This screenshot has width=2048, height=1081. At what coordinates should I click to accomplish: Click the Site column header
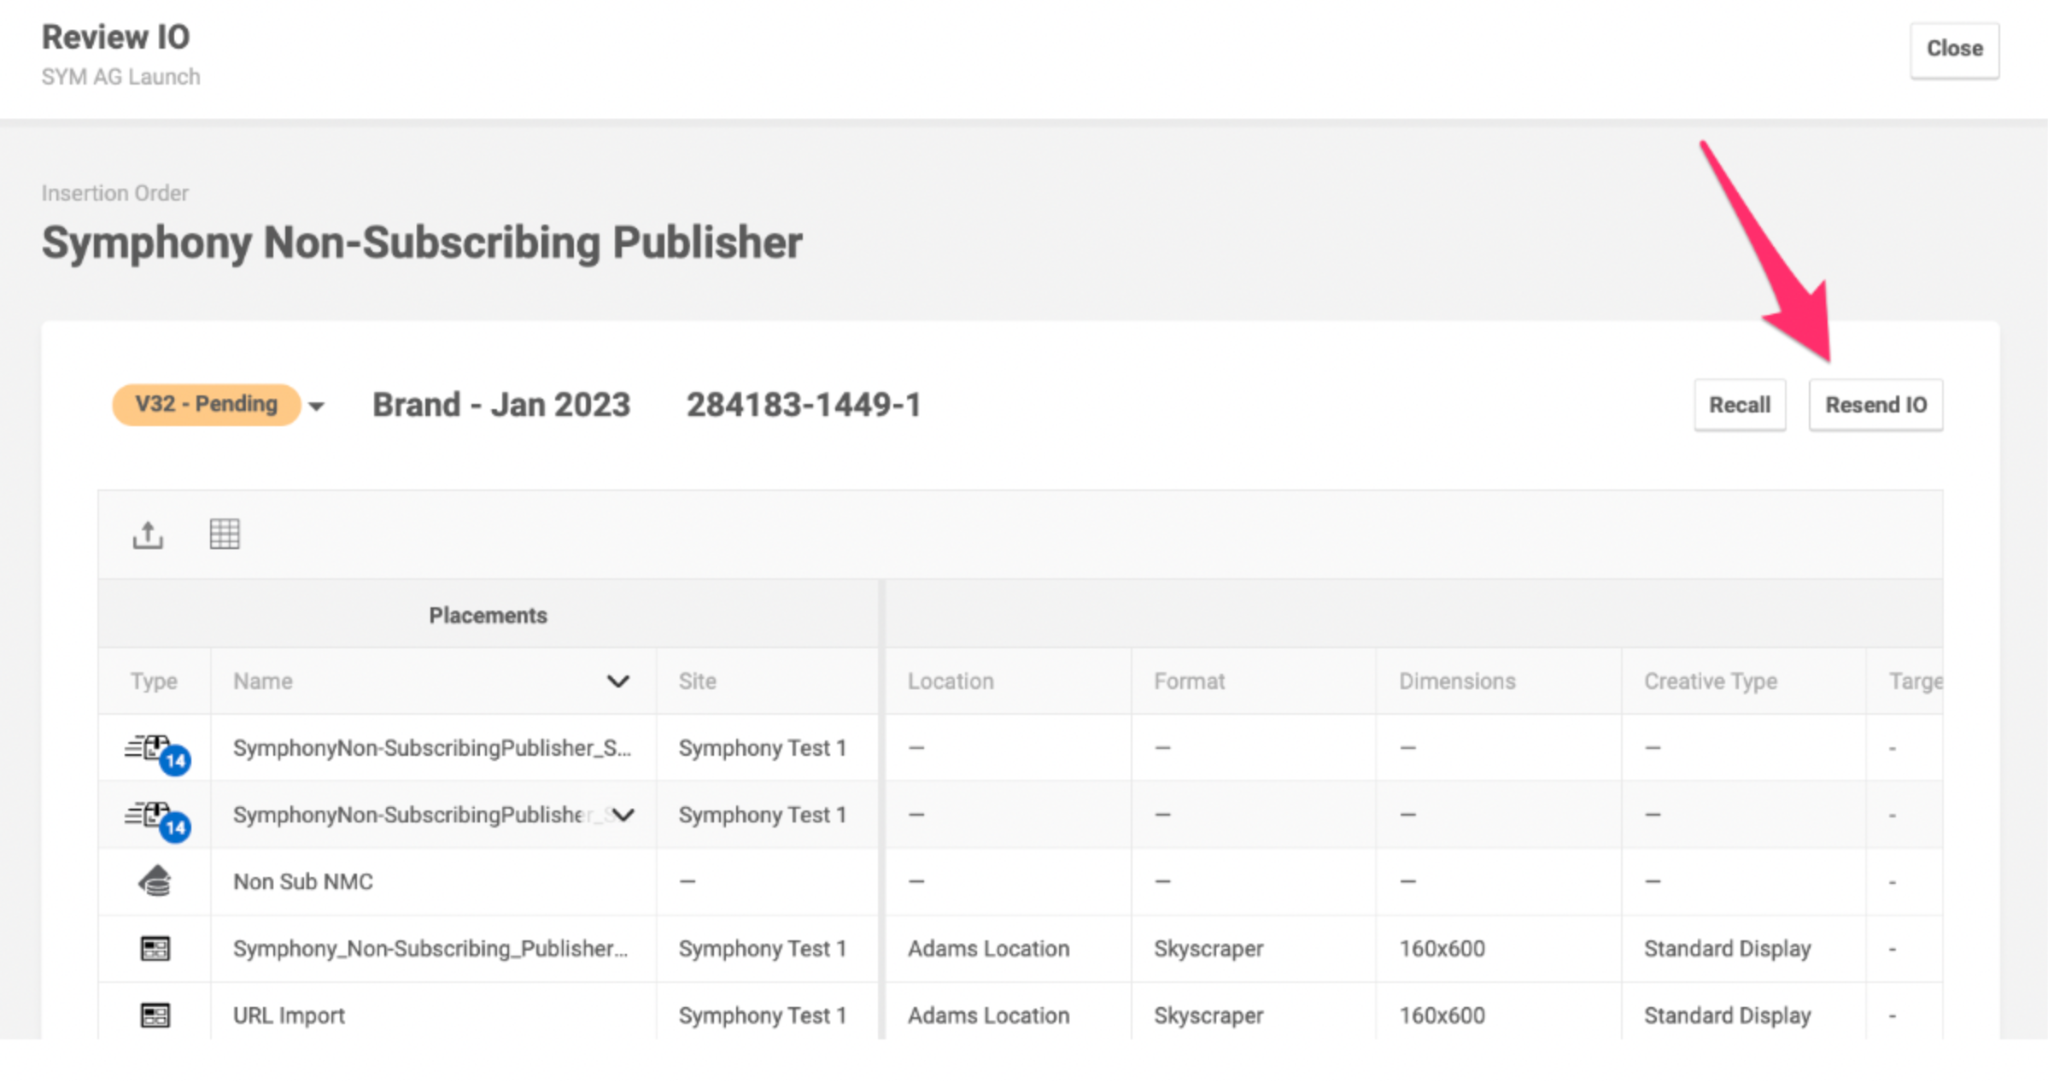697,681
